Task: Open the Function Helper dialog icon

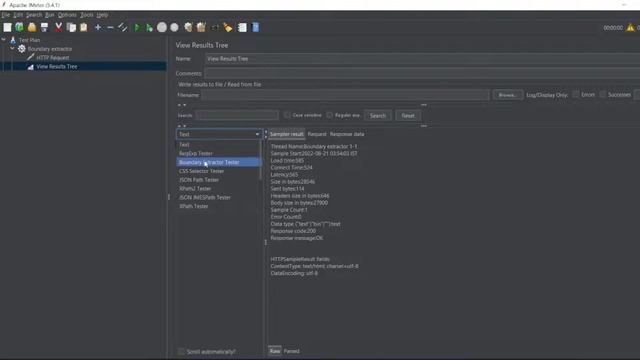Action: 242,27
